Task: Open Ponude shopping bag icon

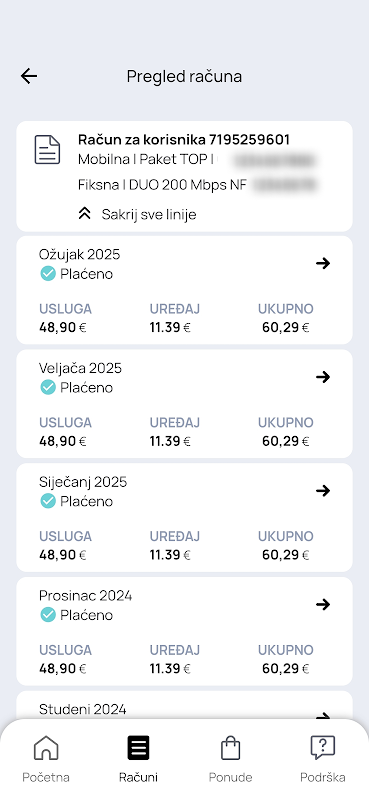Action: tap(230, 748)
